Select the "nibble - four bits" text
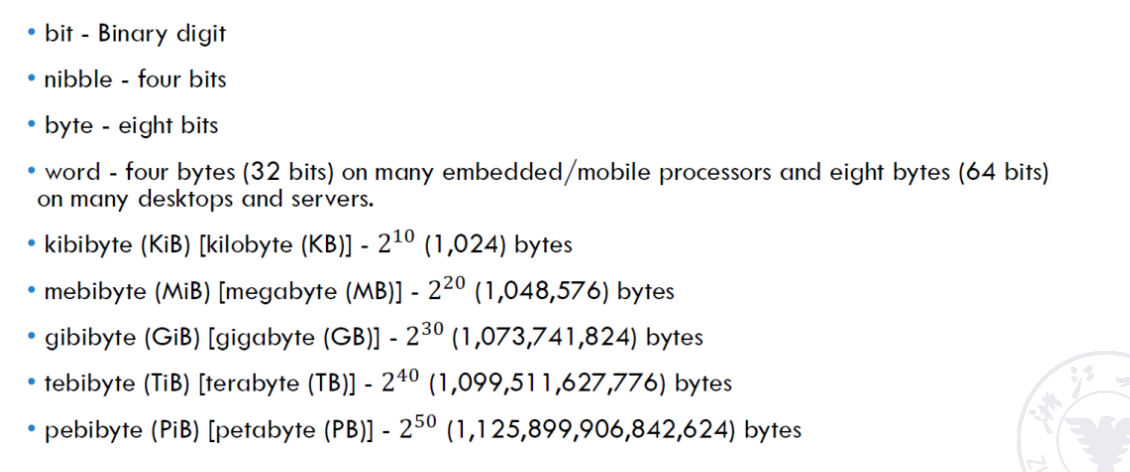This screenshot has width=1130, height=472. (135, 79)
